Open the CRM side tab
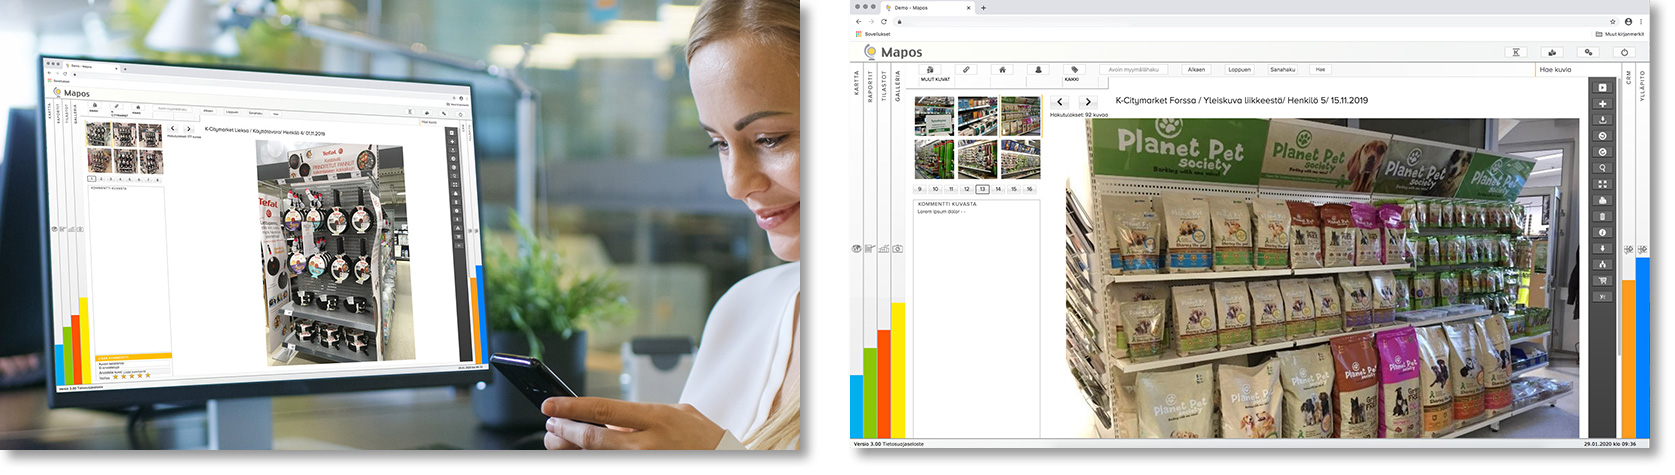 click(x=1628, y=77)
